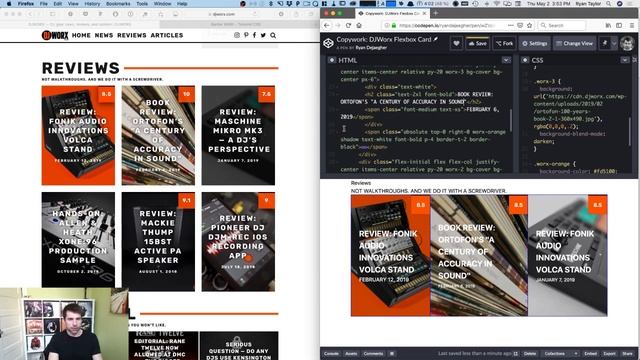Open a new tab with the plus button
The height and width of the screenshot is (360, 640).
coord(436,13)
